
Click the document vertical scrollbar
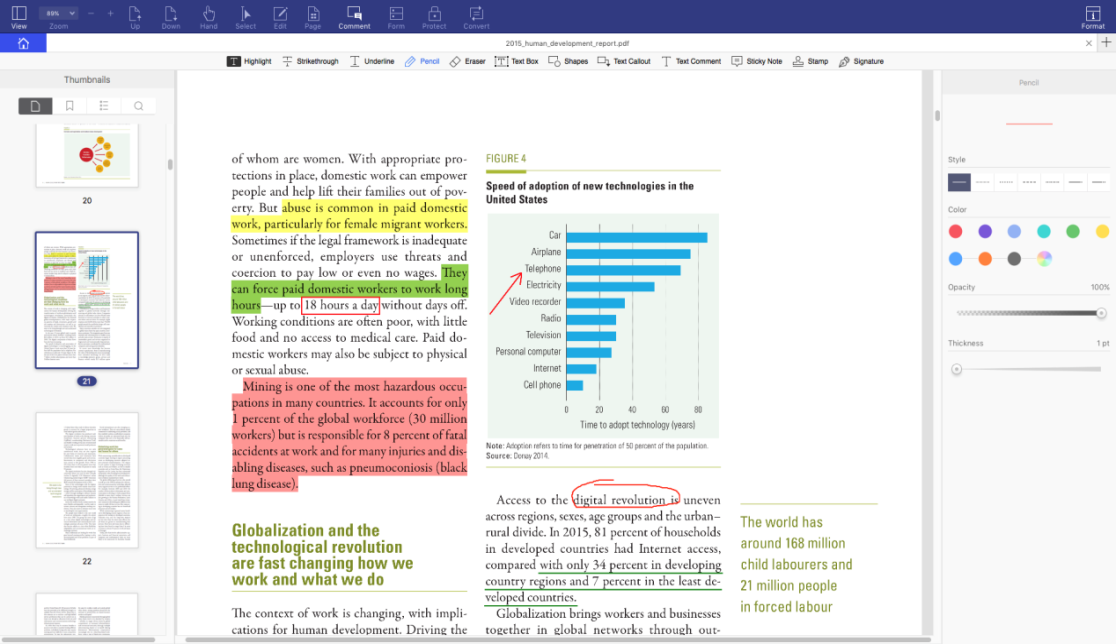937,115
